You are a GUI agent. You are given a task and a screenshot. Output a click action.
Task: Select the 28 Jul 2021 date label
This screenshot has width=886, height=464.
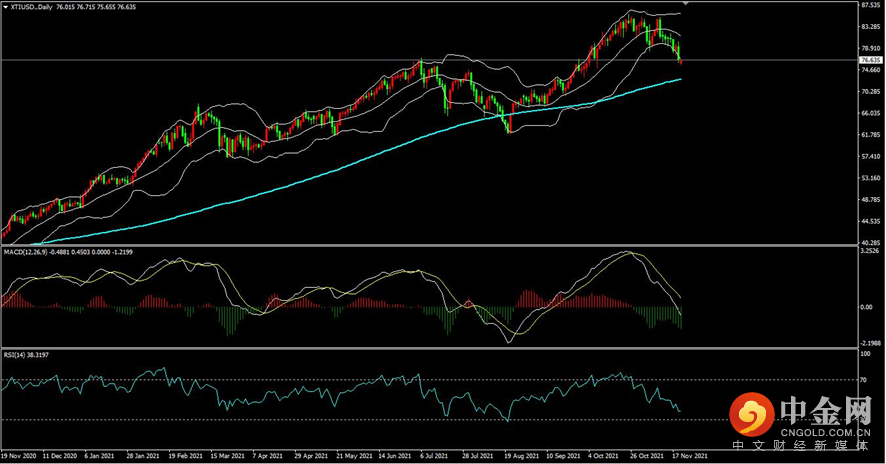tap(478, 456)
